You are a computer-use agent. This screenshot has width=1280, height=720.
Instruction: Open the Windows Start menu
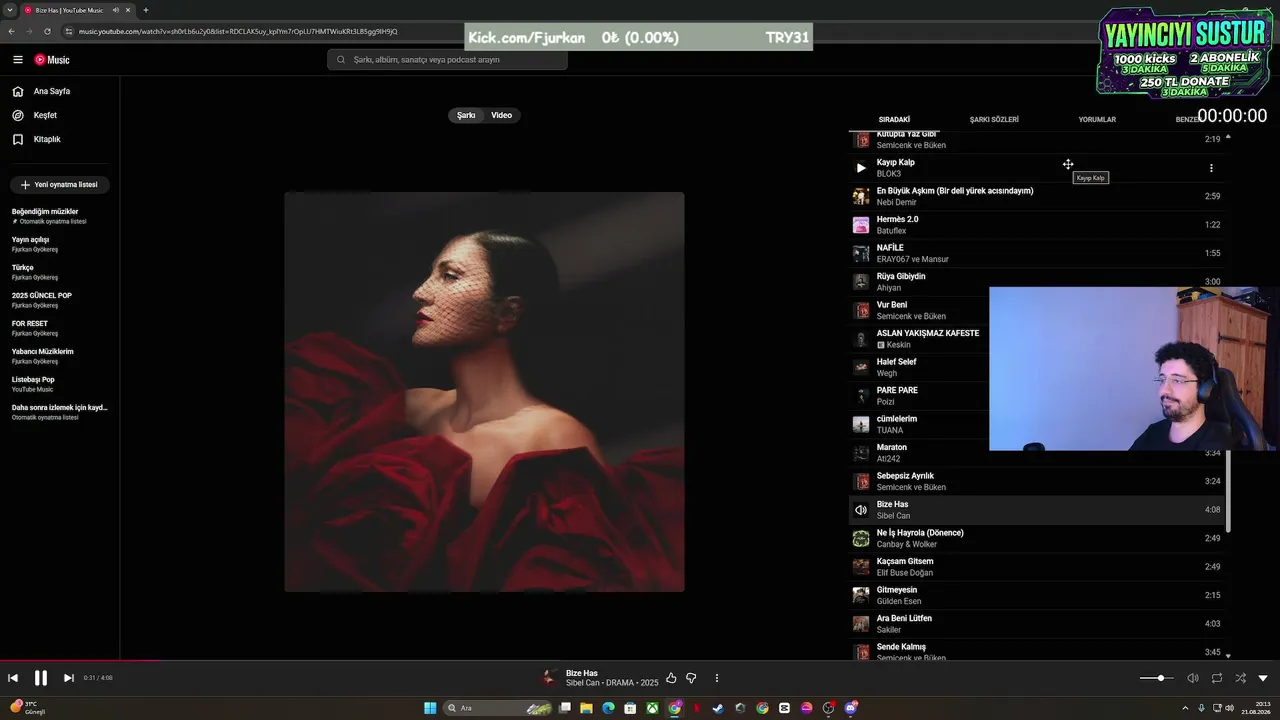point(430,708)
